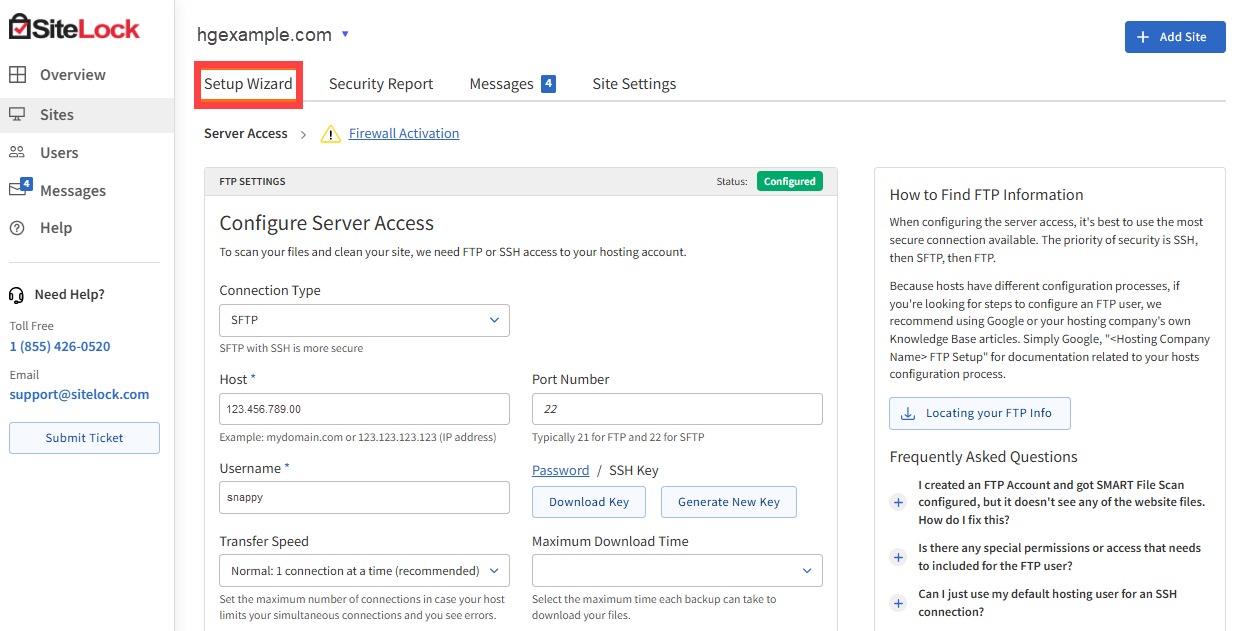Switch to the Security Report tab

pyautogui.click(x=381, y=84)
